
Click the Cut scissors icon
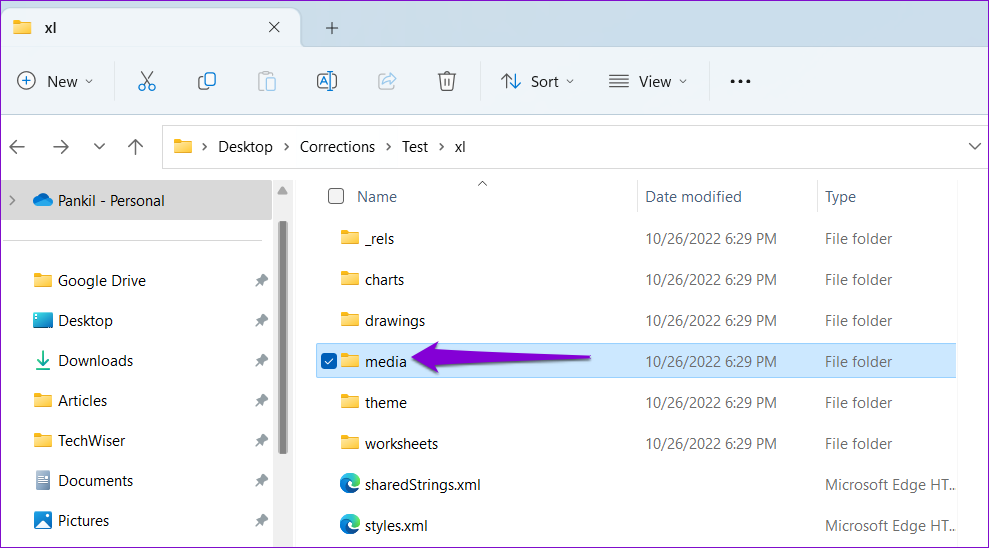pos(147,81)
